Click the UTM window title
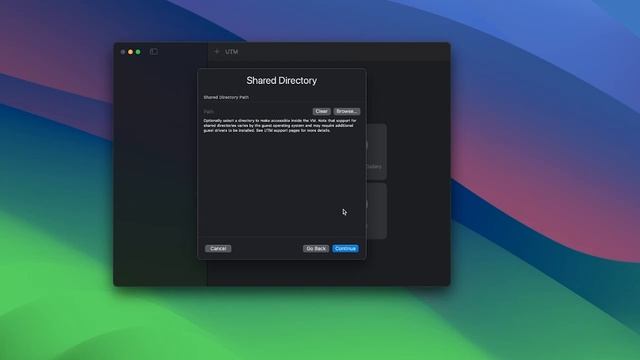 (232, 52)
